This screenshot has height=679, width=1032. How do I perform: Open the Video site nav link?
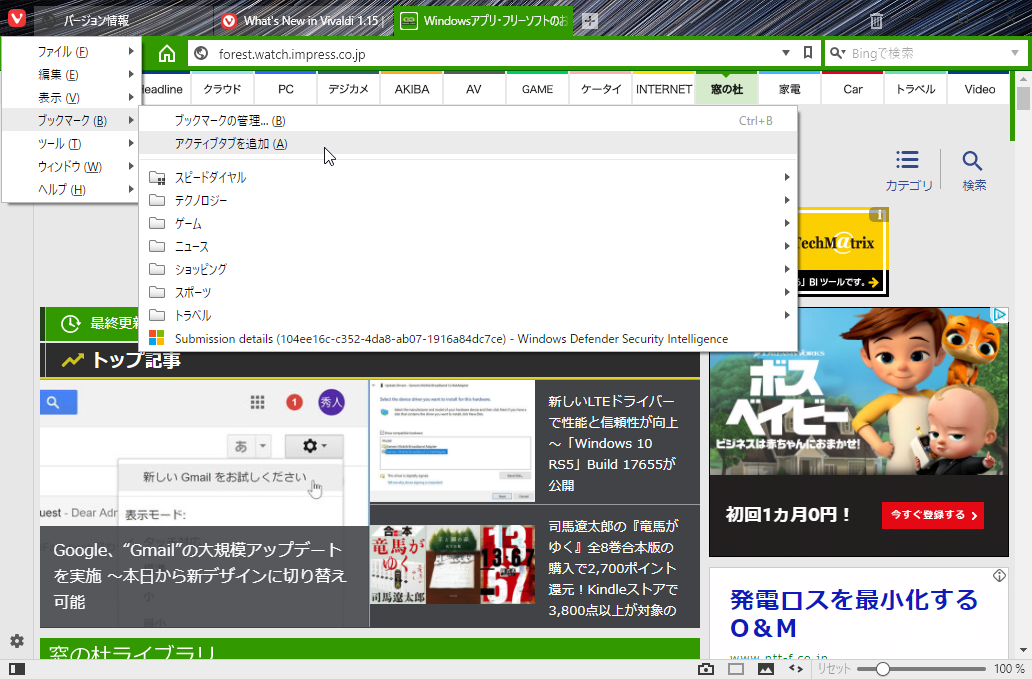tap(979, 89)
